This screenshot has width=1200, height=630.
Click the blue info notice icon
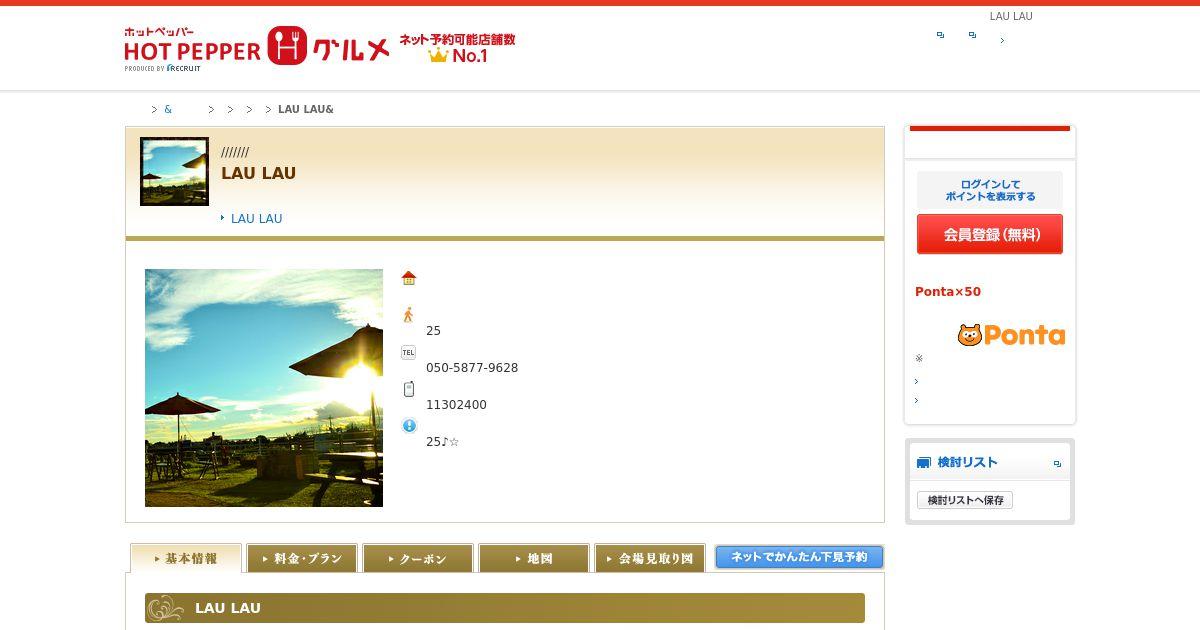[409, 425]
